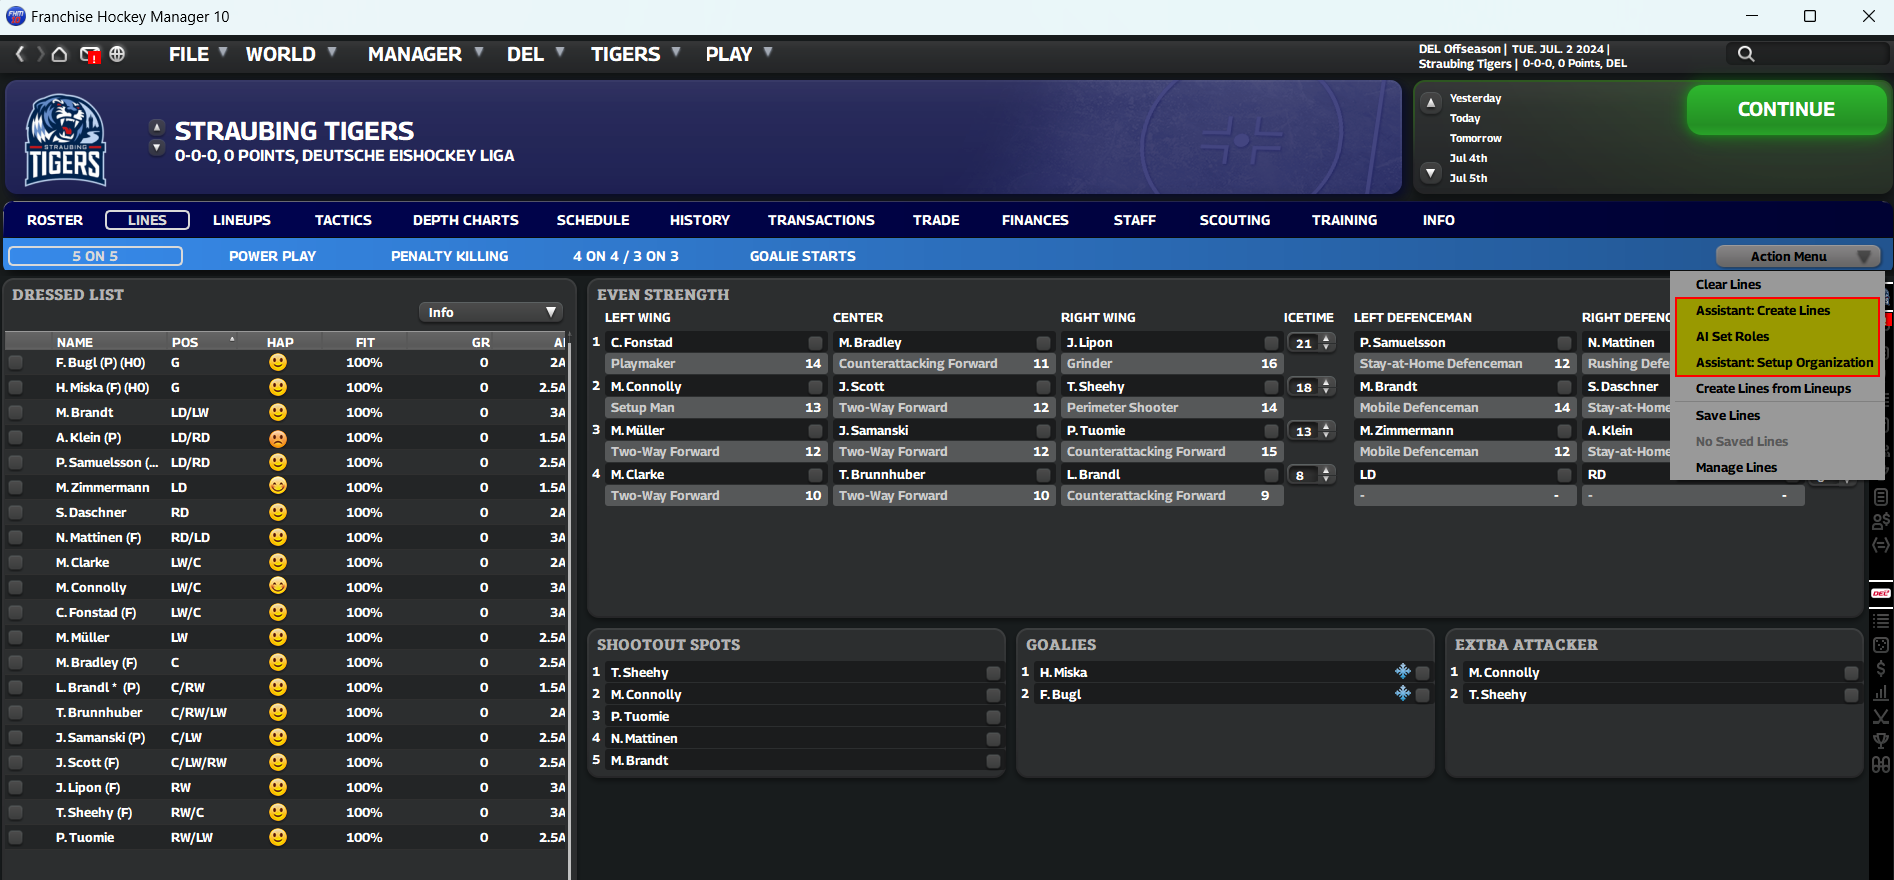Image resolution: width=1894 pixels, height=880 pixels.
Task: Tick the checkbox for M.Brandt in dressed list
Action: coord(16,412)
